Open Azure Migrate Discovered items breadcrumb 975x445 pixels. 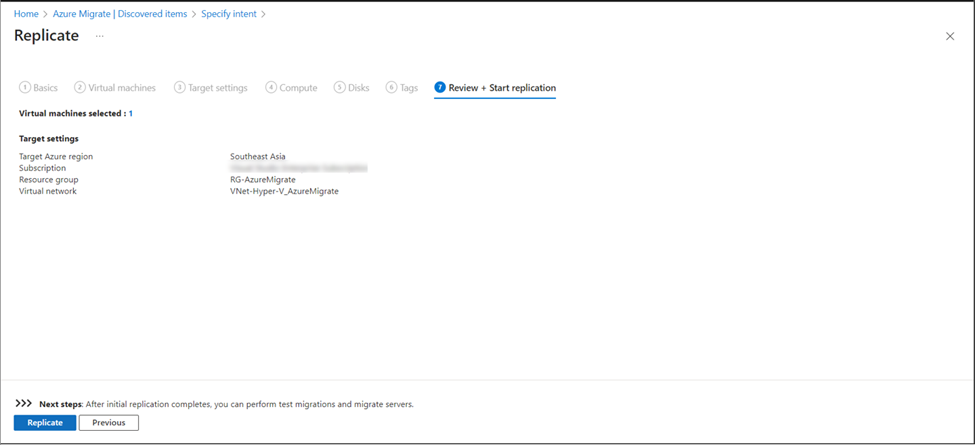(x=122, y=14)
